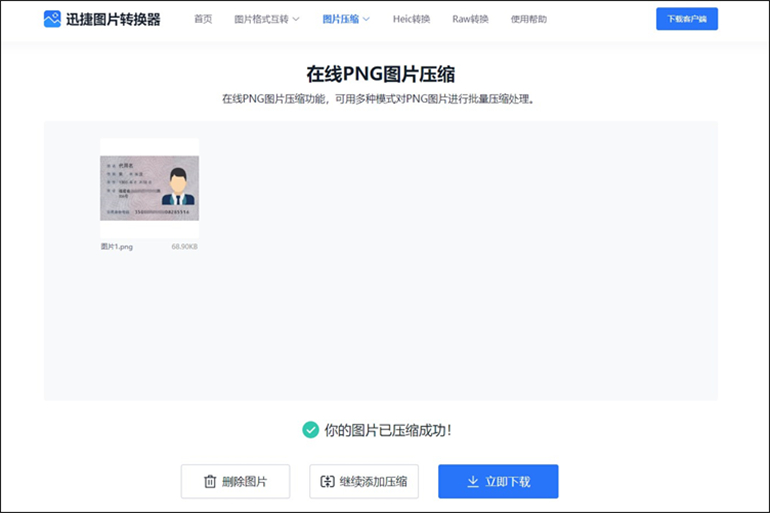Viewport: 770px width, 513px height.
Task: Click the 迅捷图片转换器 brand name
Action: pos(113,19)
